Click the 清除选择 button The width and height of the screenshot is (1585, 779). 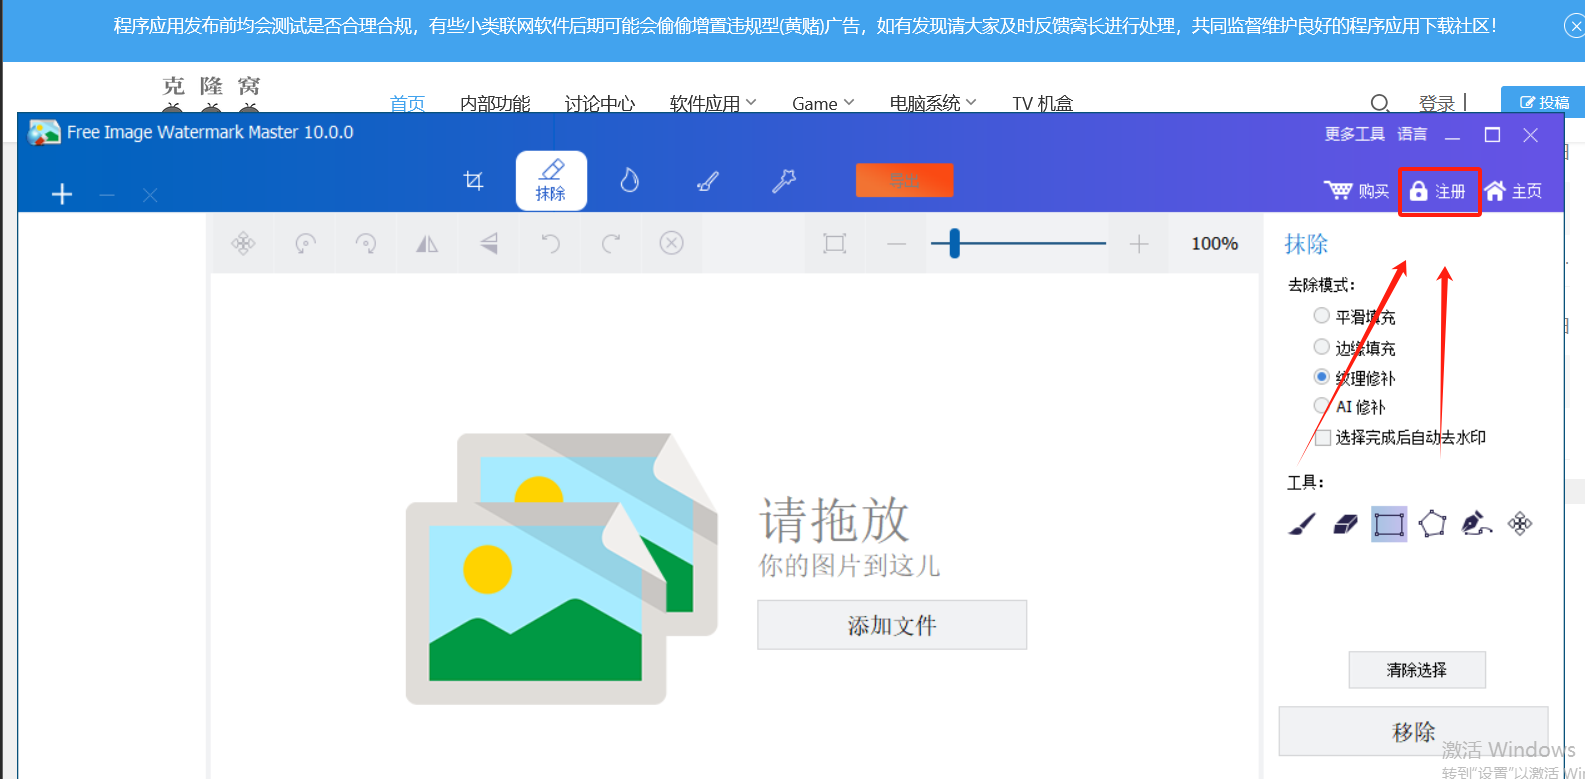pyautogui.click(x=1416, y=670)
